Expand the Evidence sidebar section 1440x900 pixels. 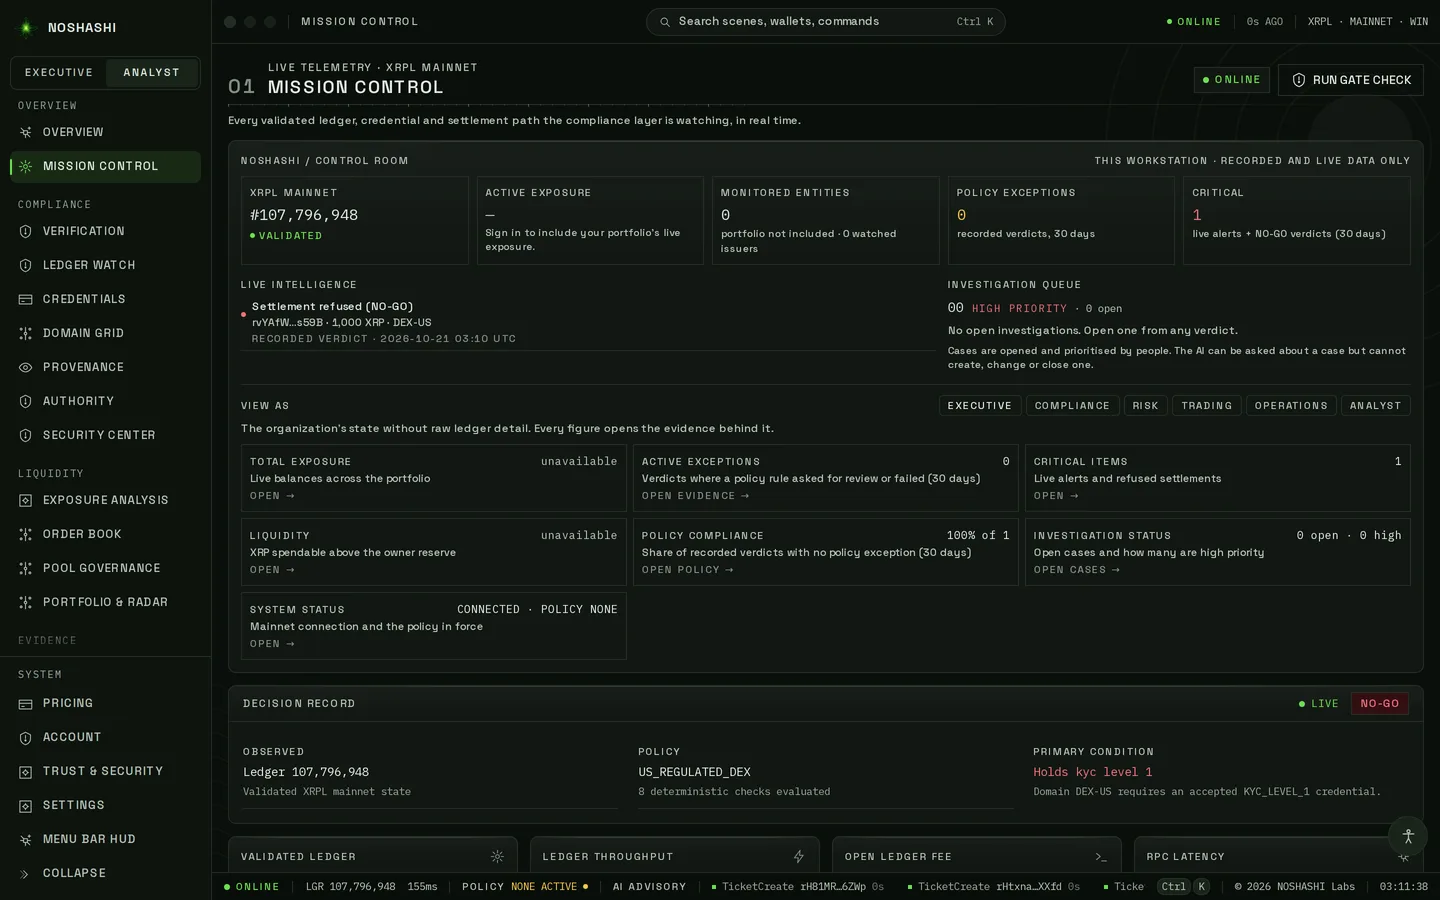(47, 640)
